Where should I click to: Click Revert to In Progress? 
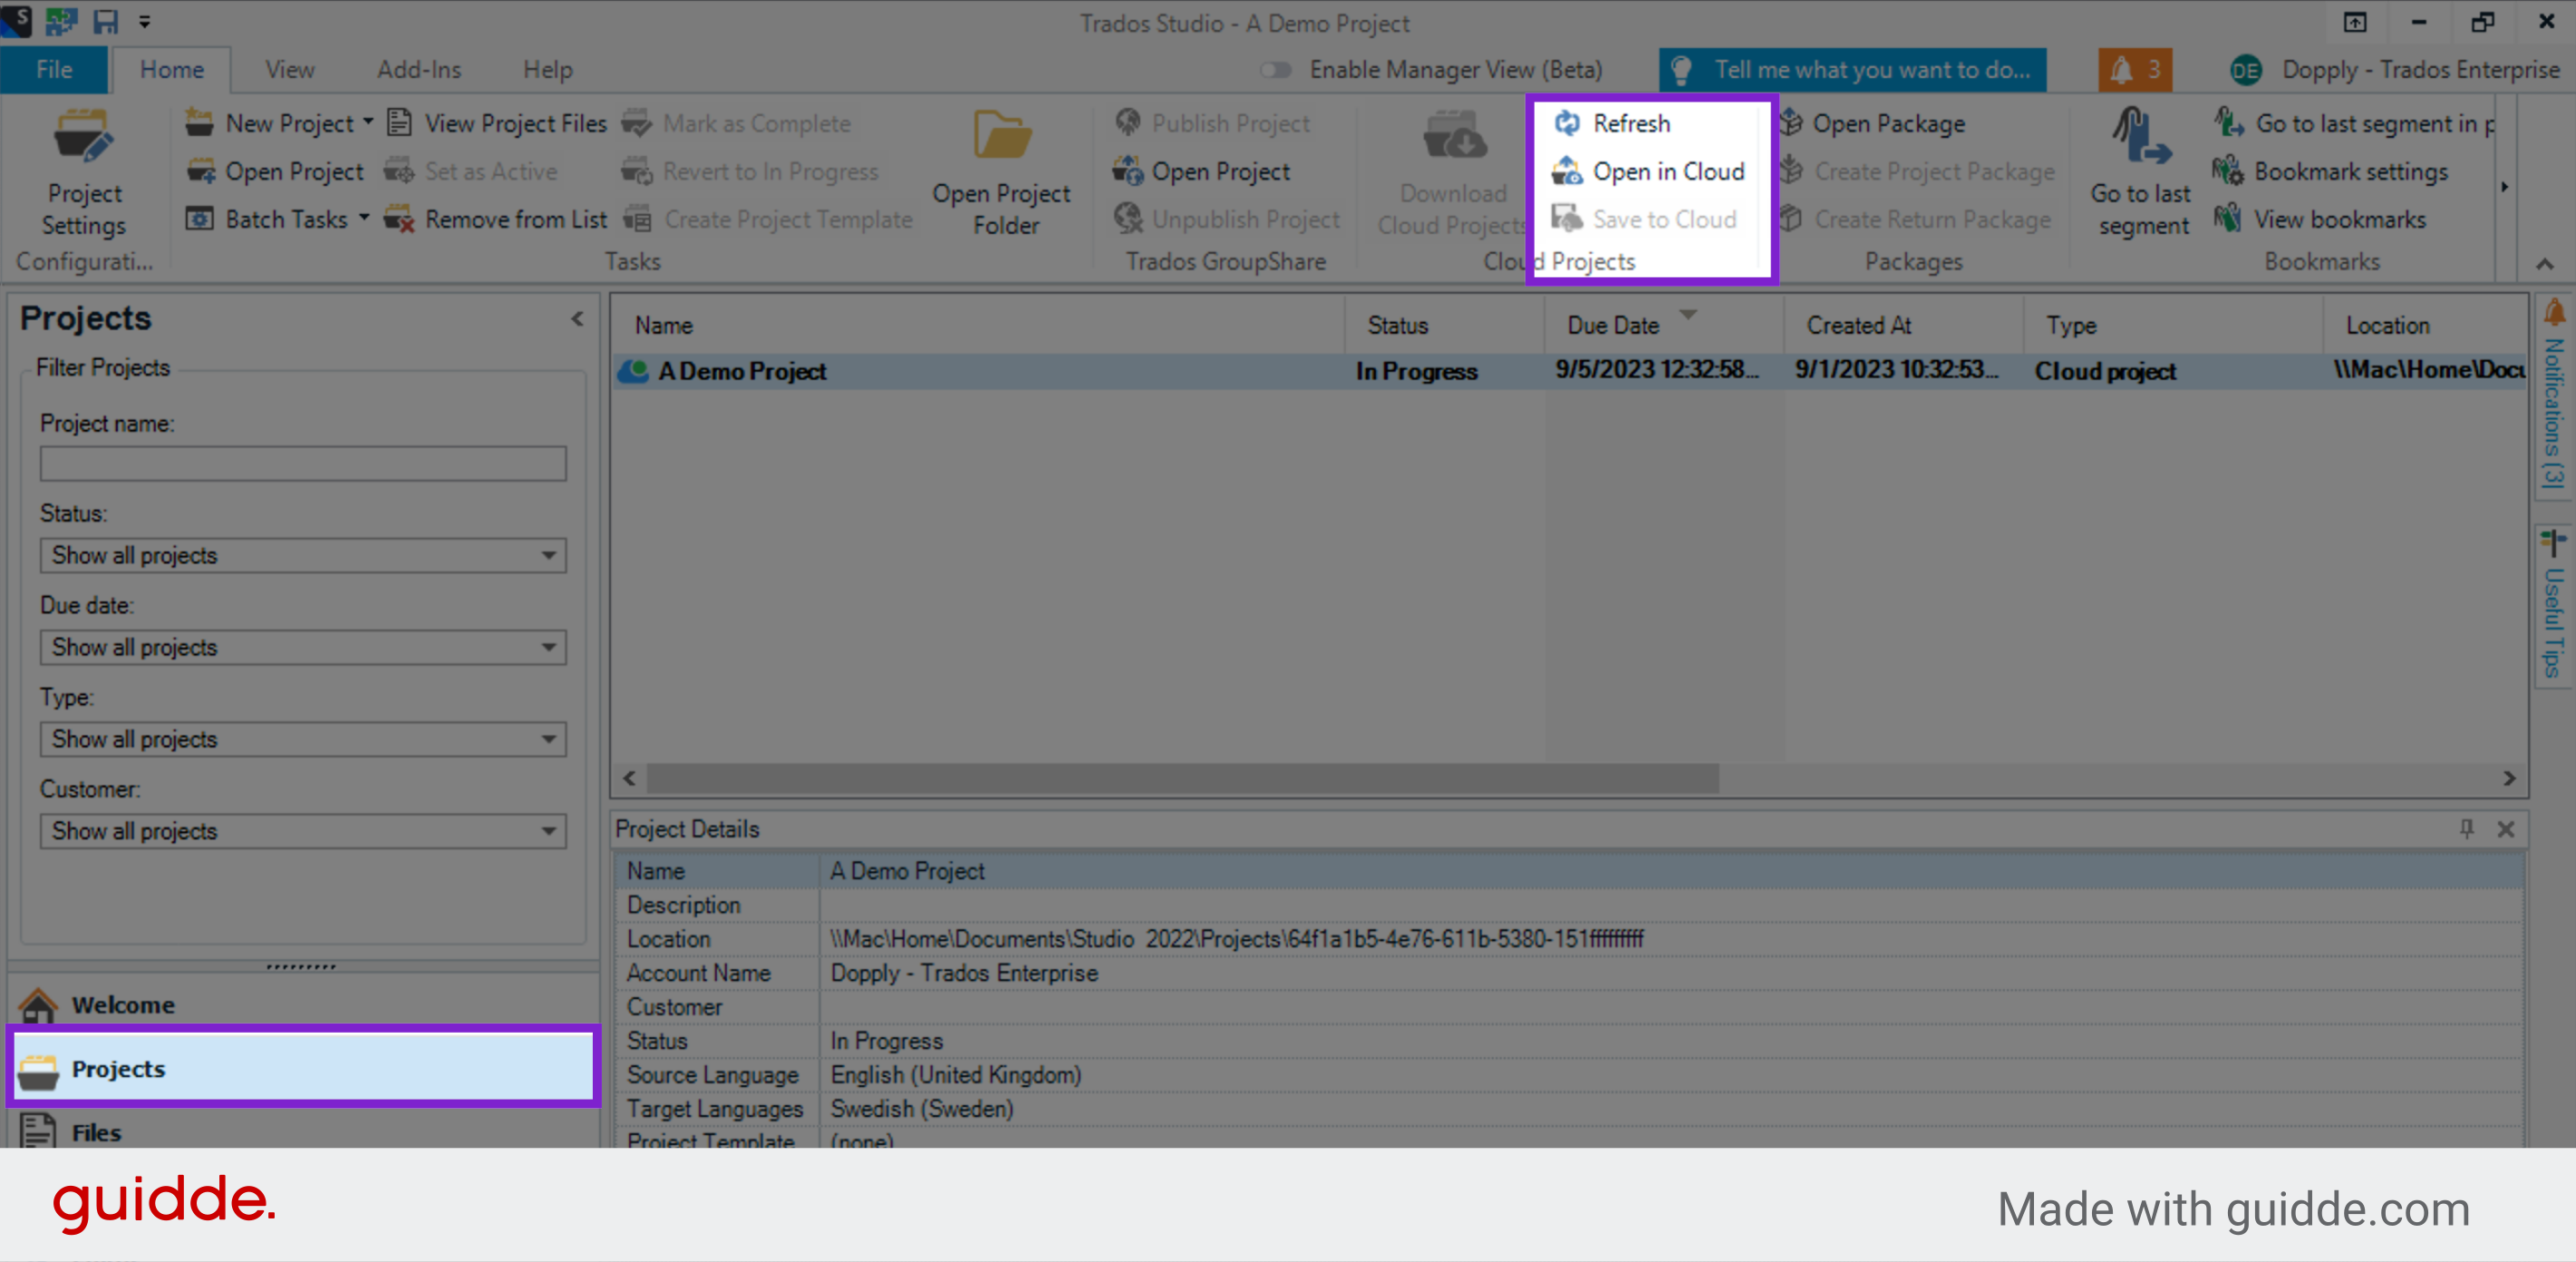point(750,171)
